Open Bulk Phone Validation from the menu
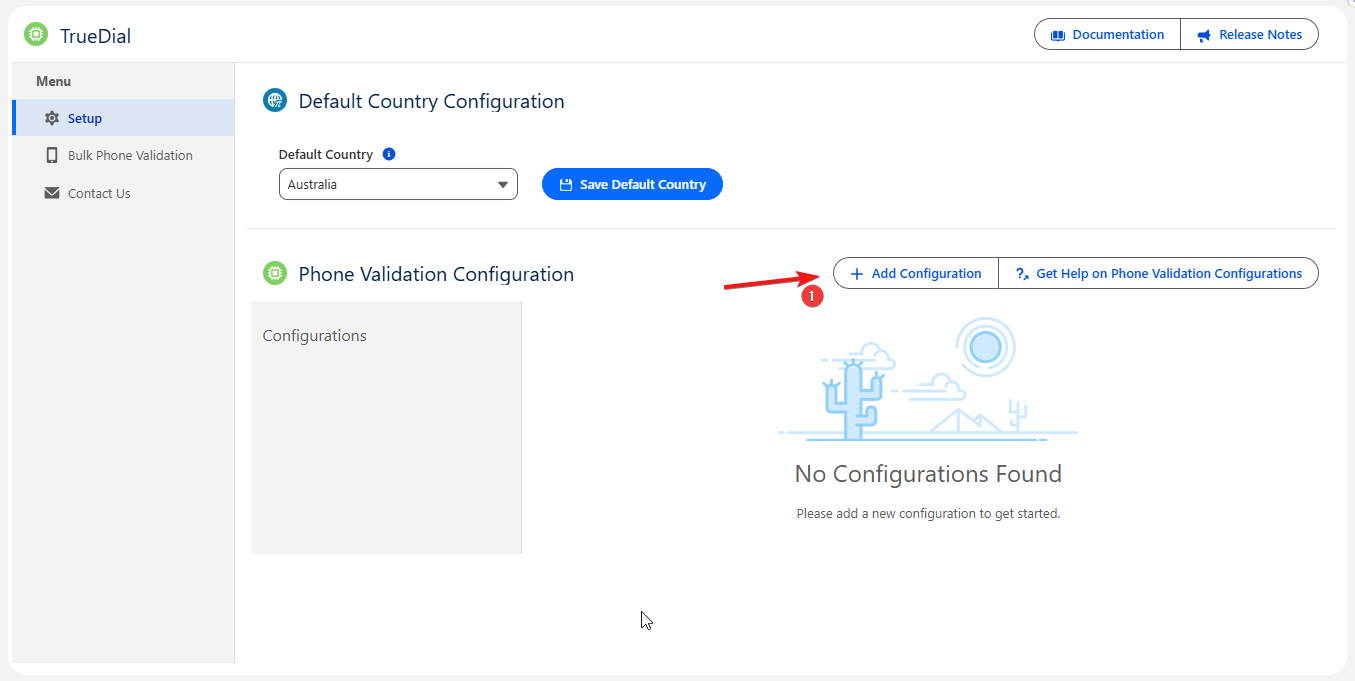 pos(130,155)
